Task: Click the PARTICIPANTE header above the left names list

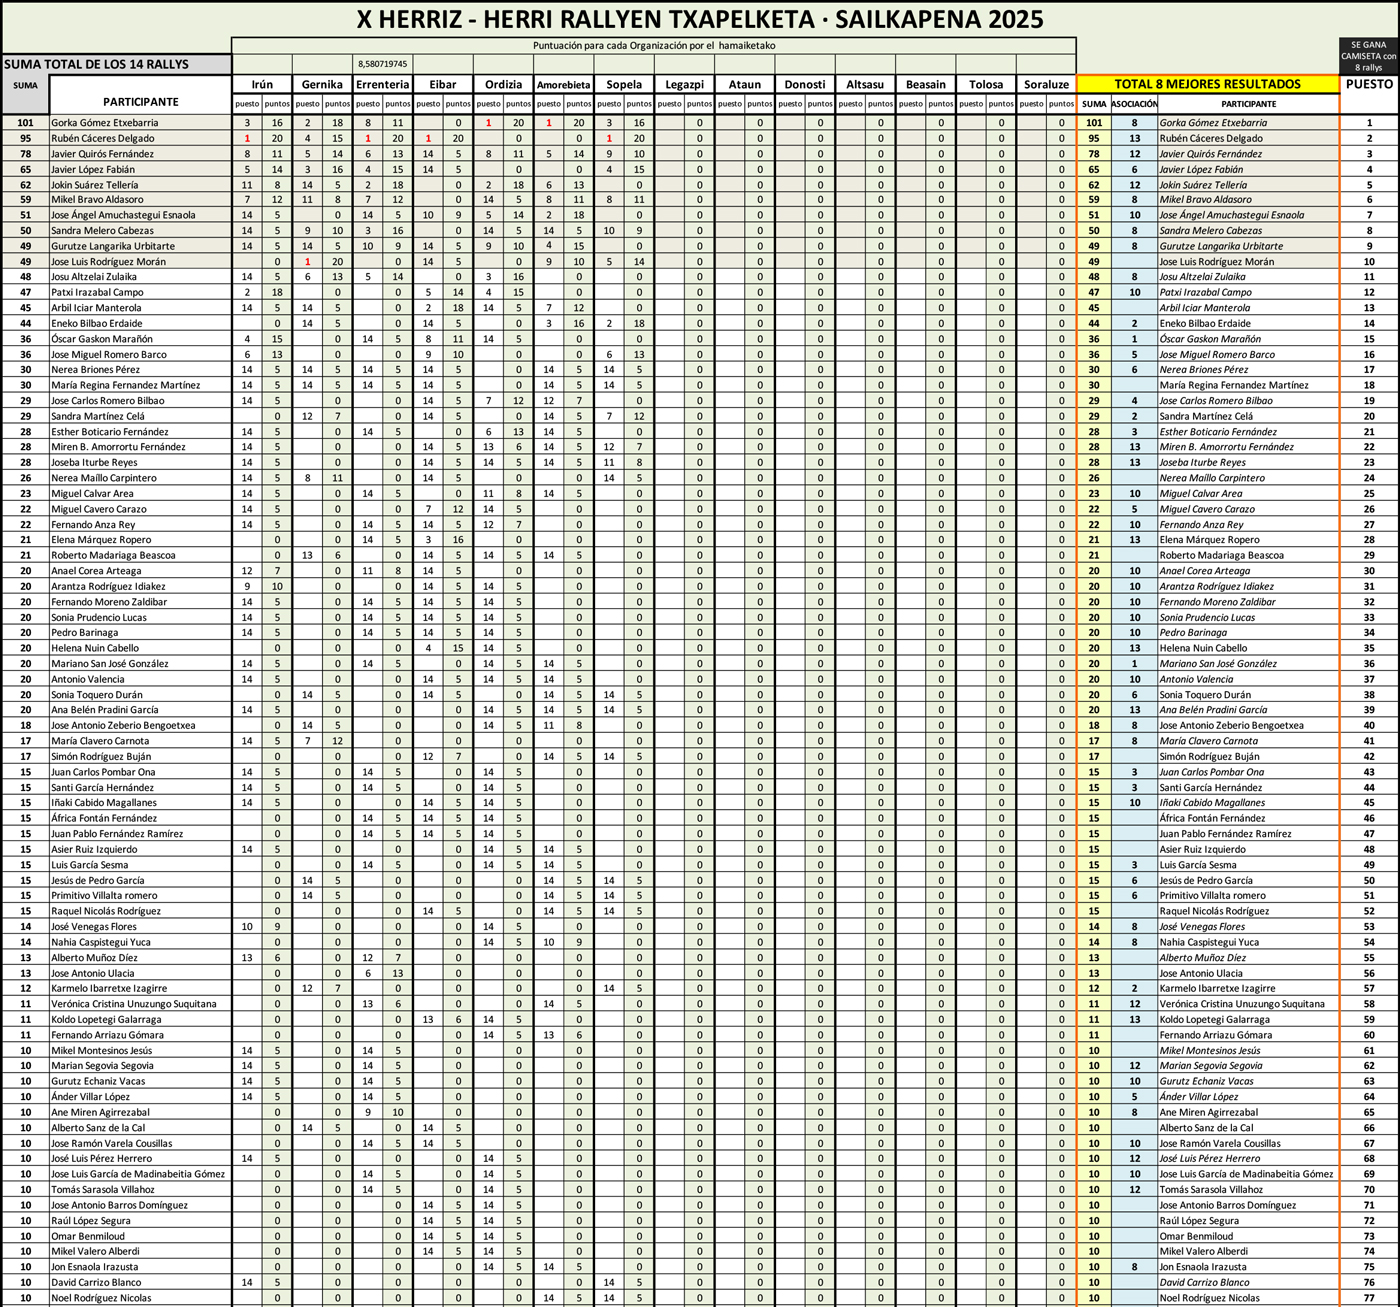Action: [141, 102]
